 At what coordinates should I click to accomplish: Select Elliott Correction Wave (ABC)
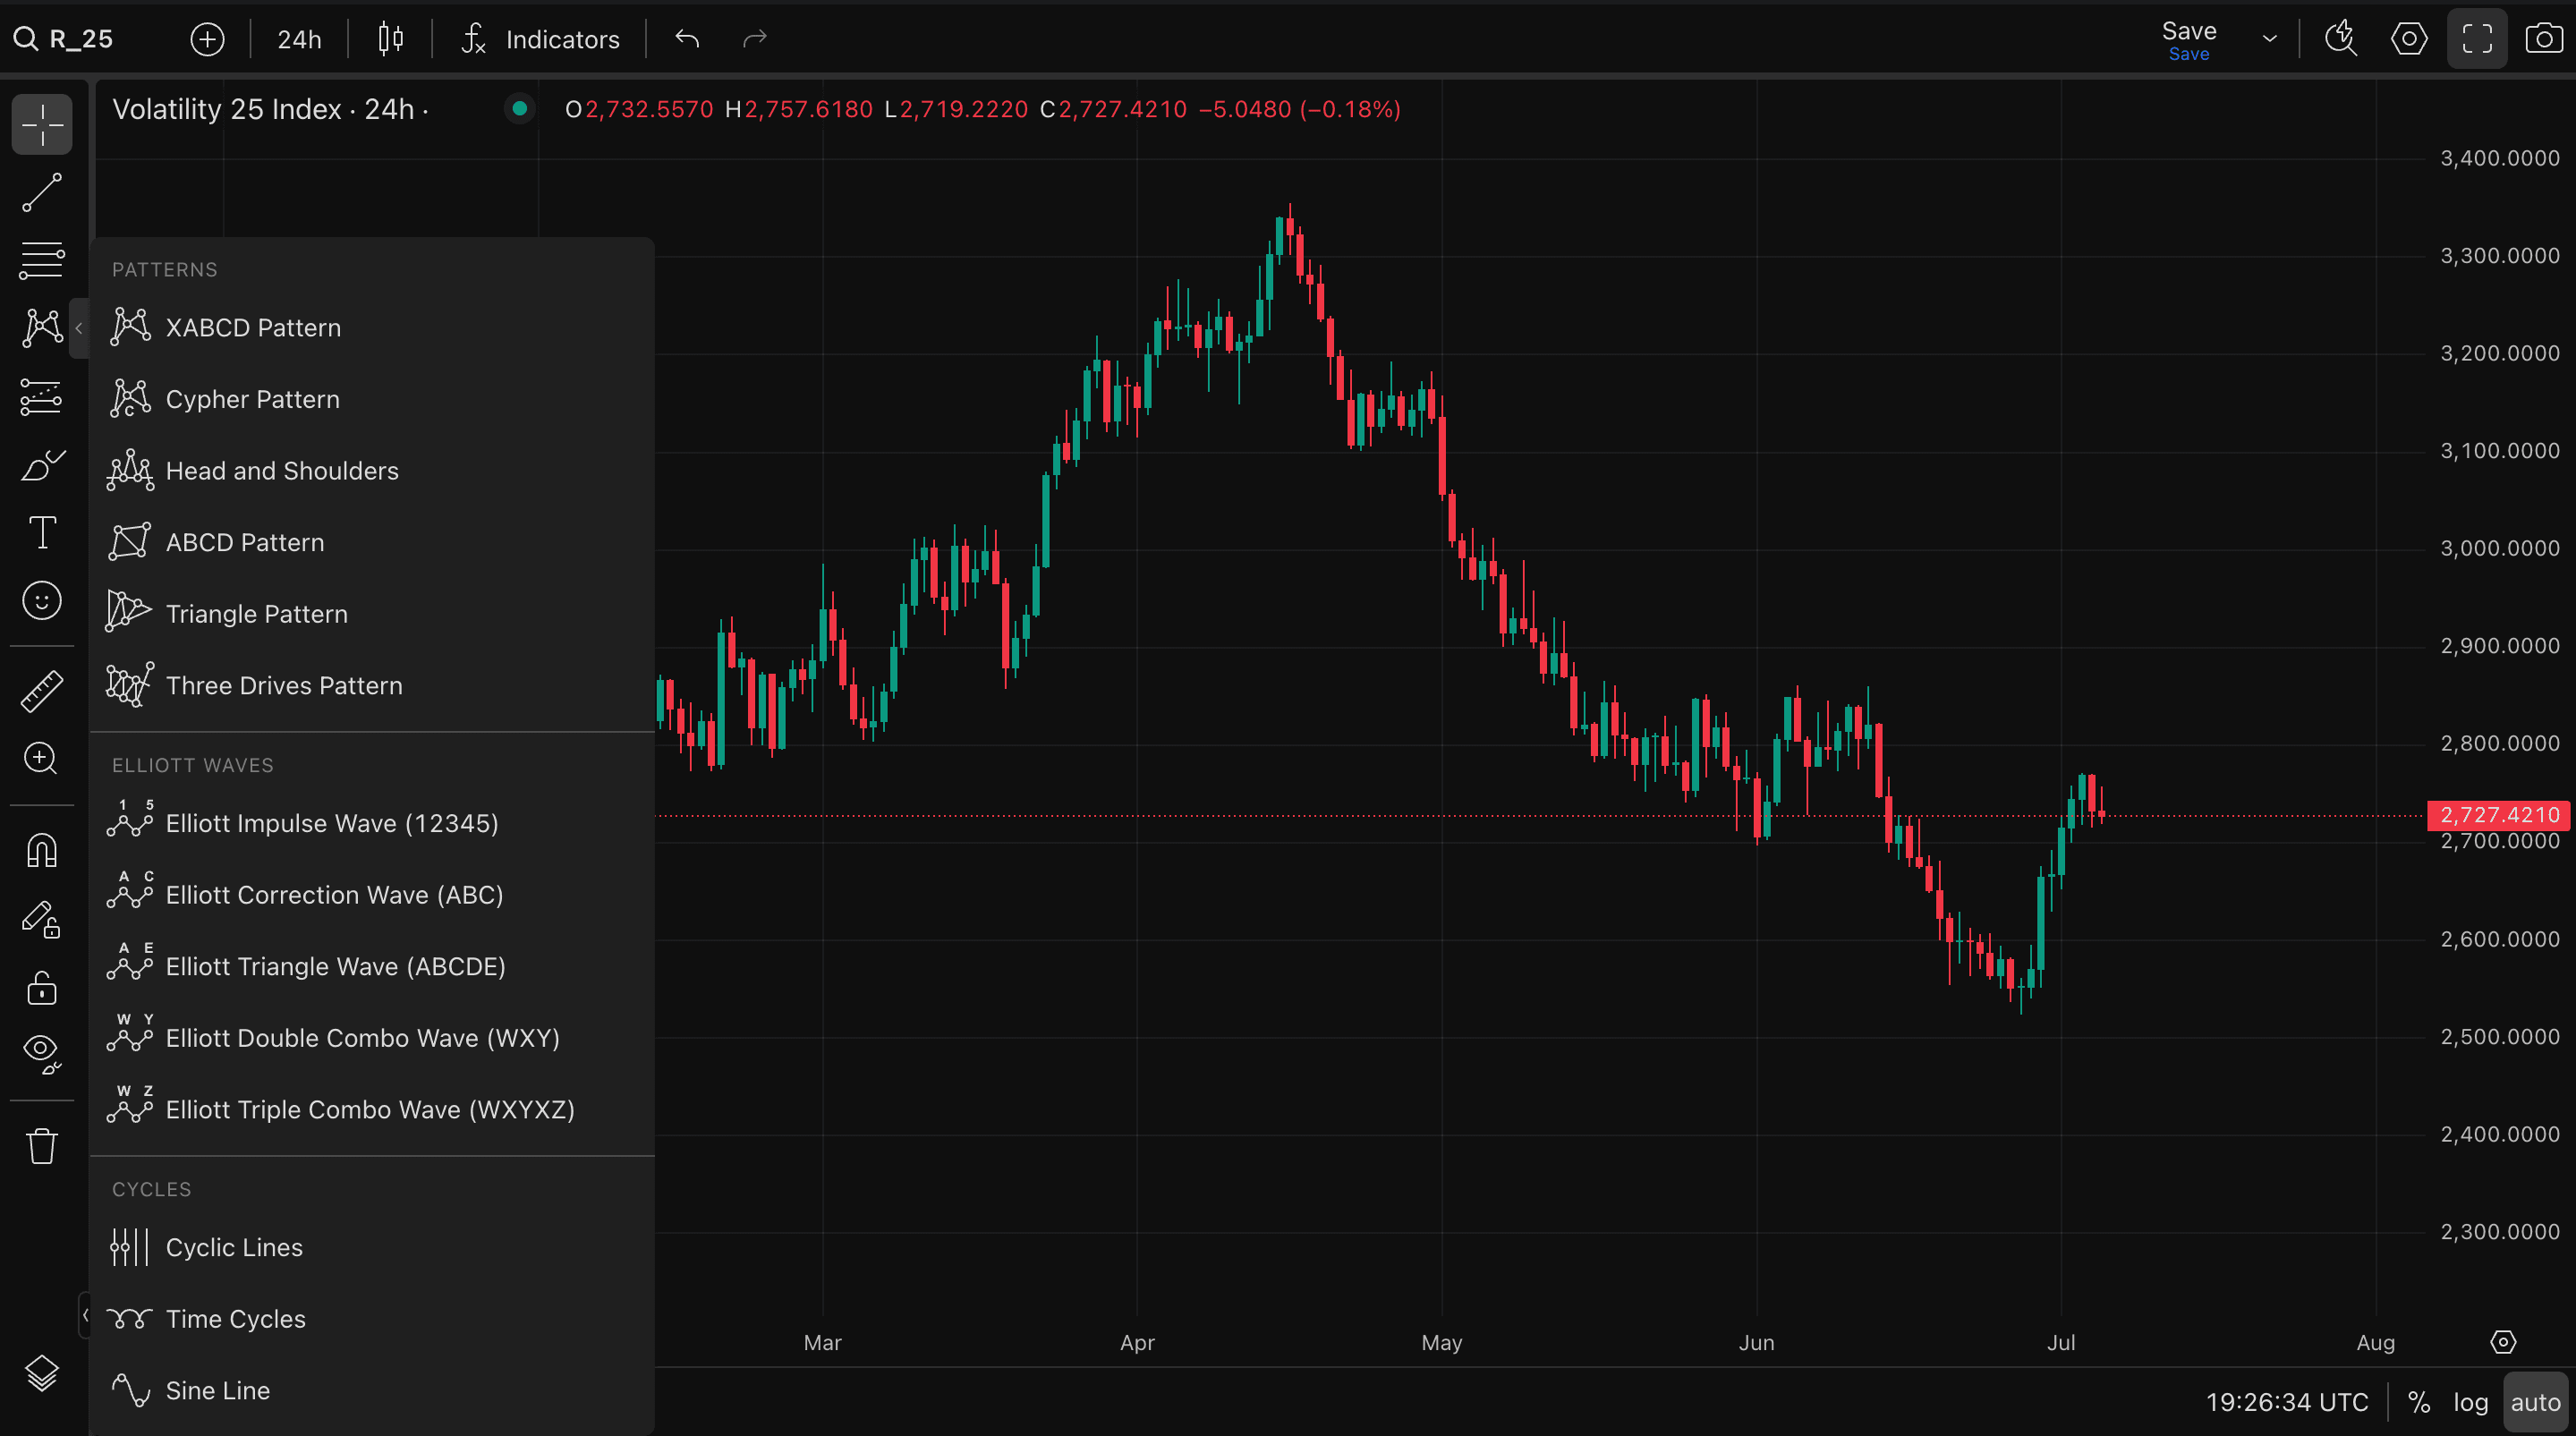coord(372,894)
